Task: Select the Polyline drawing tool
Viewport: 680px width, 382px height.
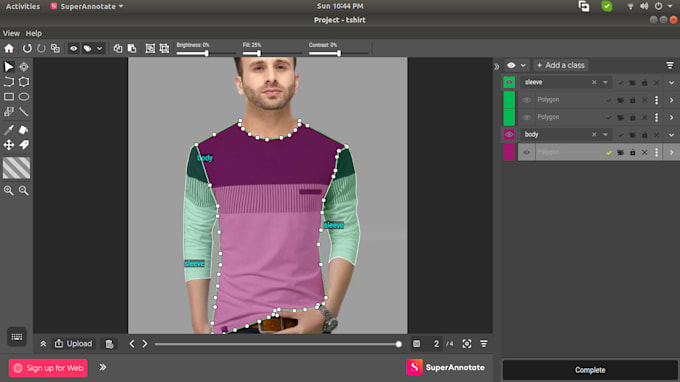Action: pos(9,82)
